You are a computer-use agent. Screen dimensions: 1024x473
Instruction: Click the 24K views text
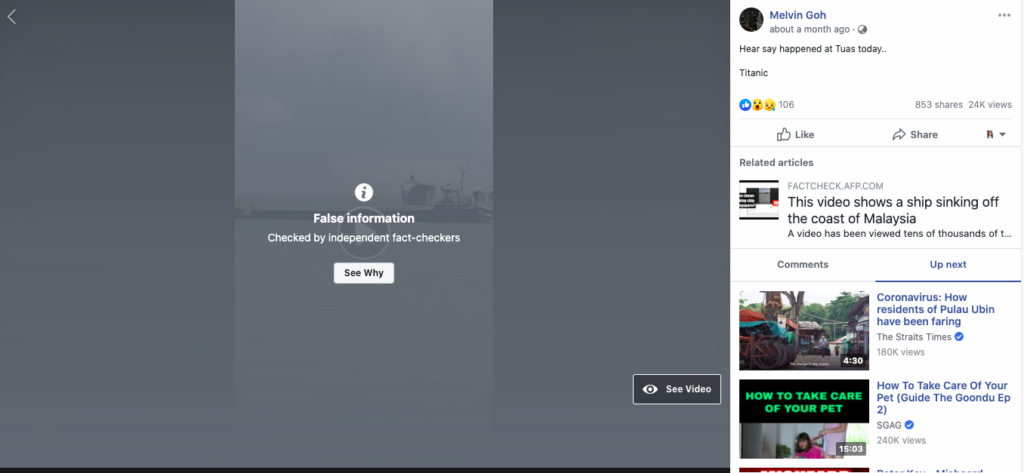pos(990,105)
